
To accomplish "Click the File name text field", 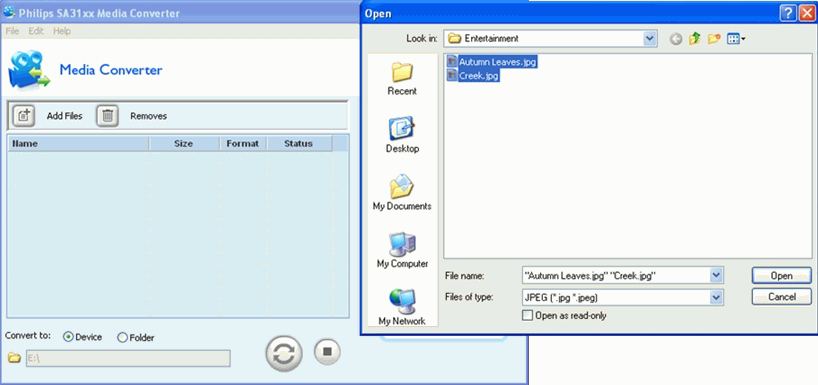I will click(x=616, y=275).
